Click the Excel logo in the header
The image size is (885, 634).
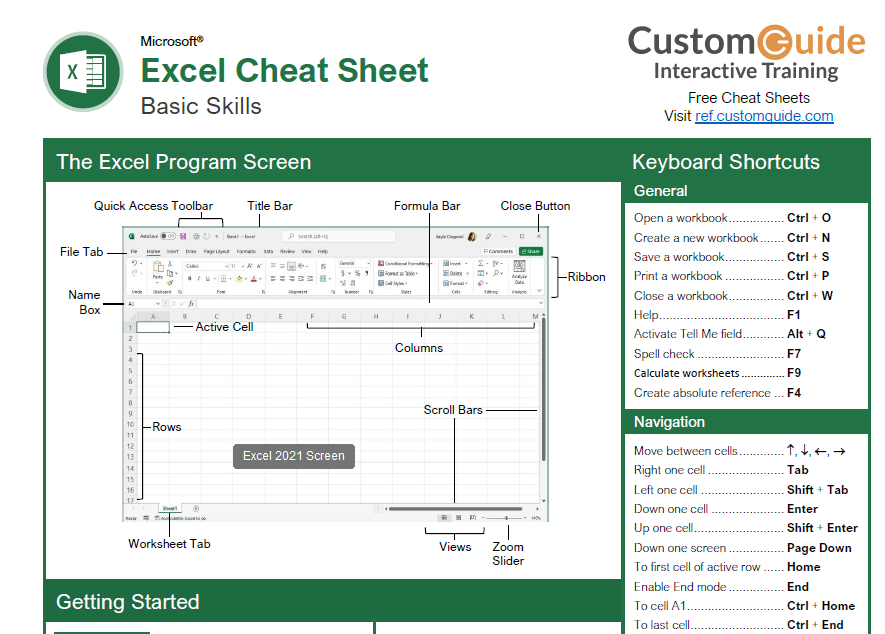click(x=83, y=72)
